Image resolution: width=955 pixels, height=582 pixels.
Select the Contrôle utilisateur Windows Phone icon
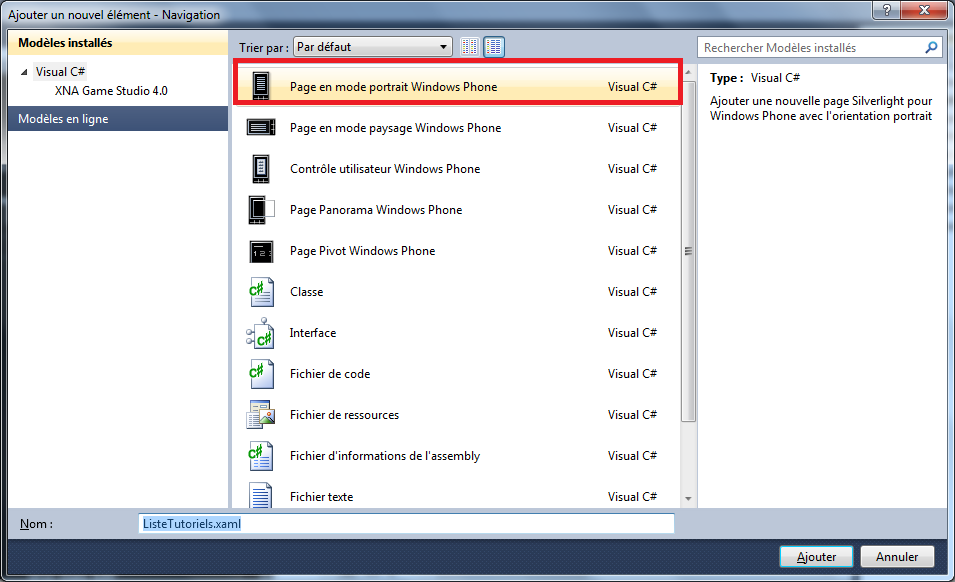[x=261, y=169]
